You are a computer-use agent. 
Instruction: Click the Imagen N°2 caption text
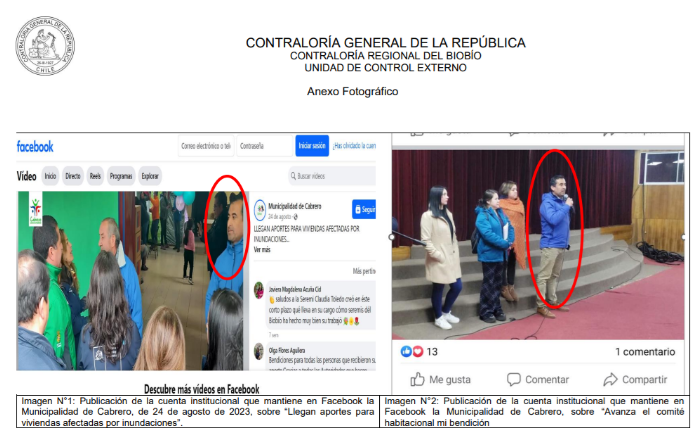534,411
